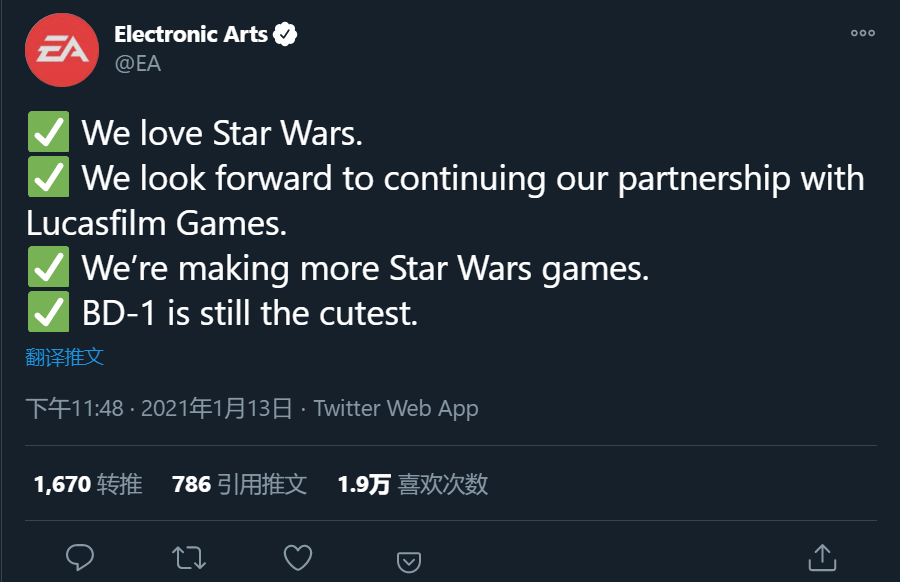Viewport: 900px width, 582px height.
Task: Click the verified badge next to Electronic Arts
Action: (x=286, y=35)
